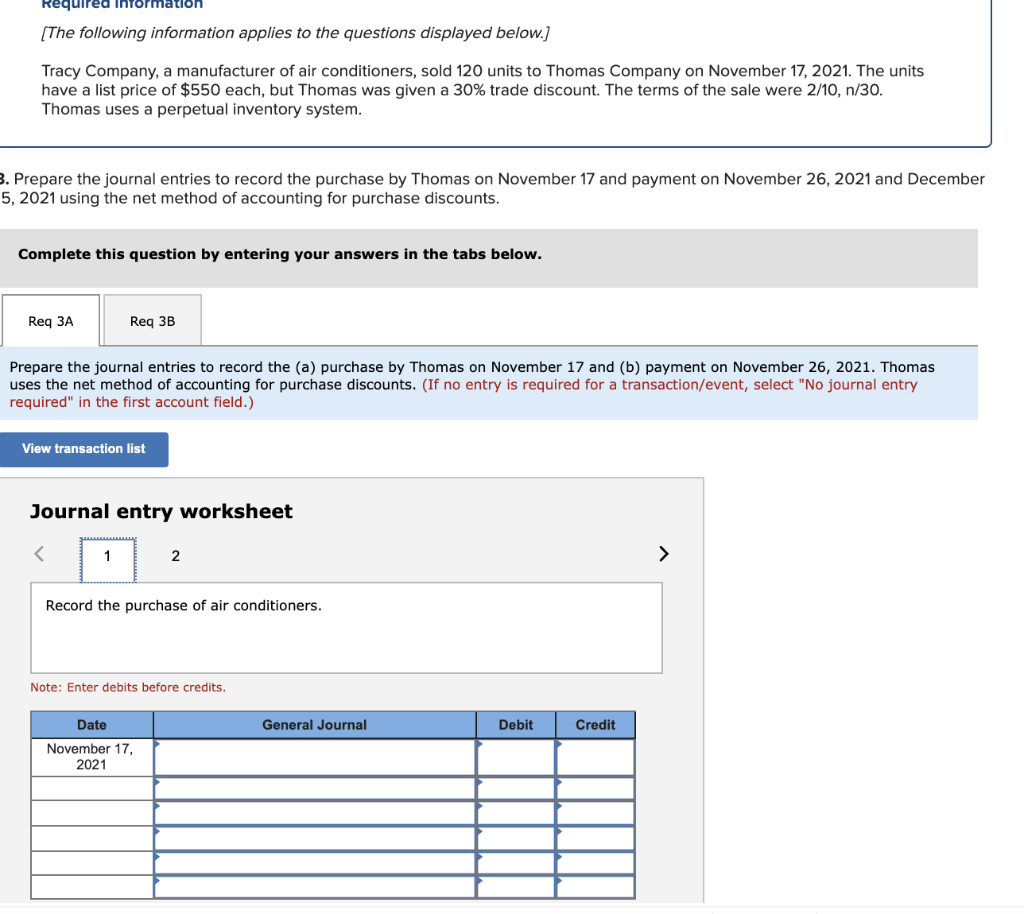Click the Date column header
Screen dimensions: 1024x914
91,725
